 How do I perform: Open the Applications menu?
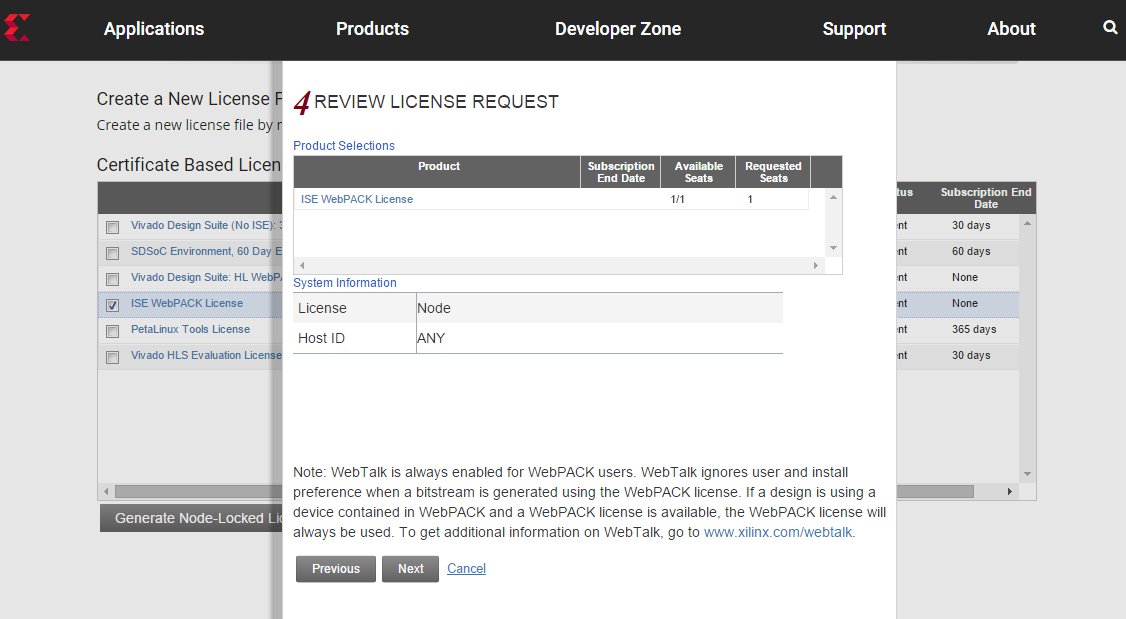point(154,29)
